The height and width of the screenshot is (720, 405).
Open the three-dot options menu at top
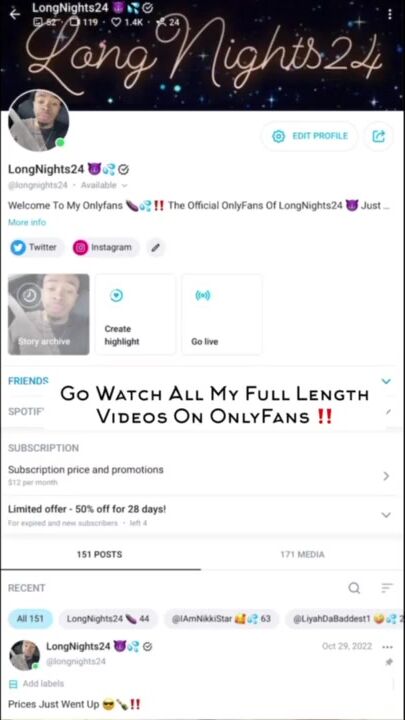point(389,14)
